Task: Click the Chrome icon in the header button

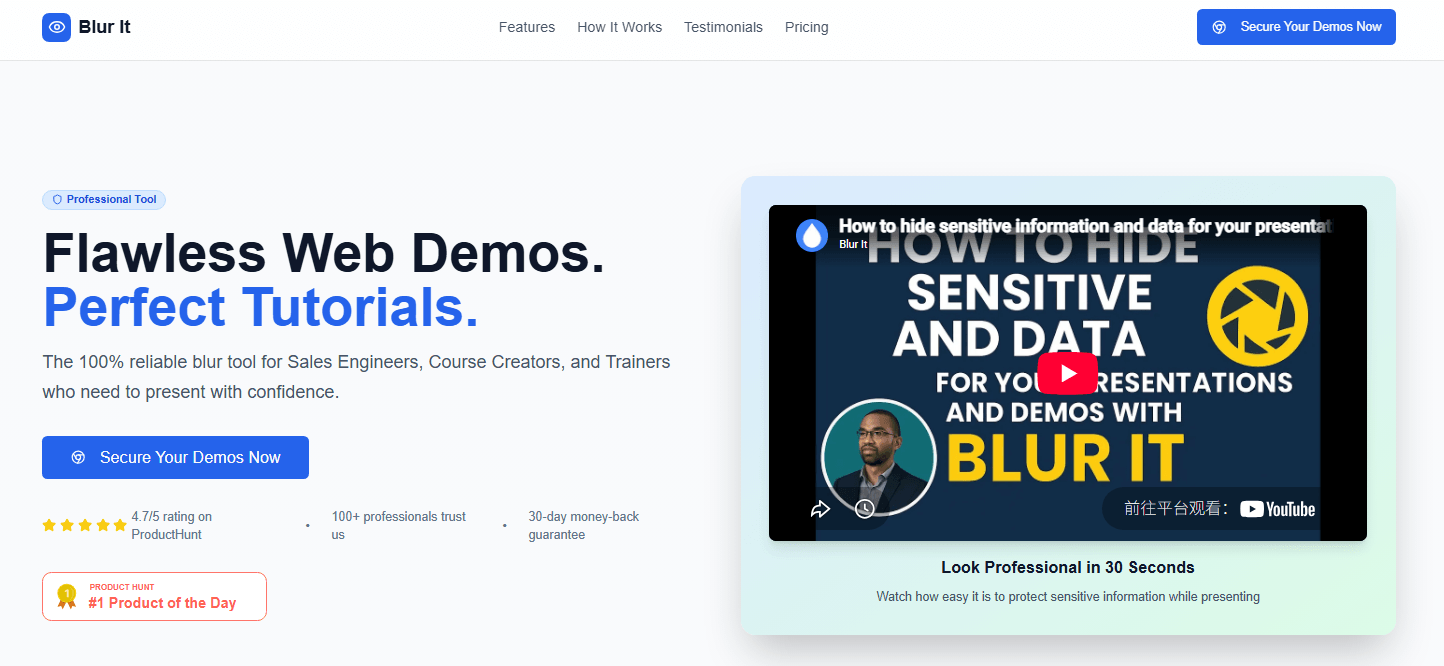Action: 1219,27
